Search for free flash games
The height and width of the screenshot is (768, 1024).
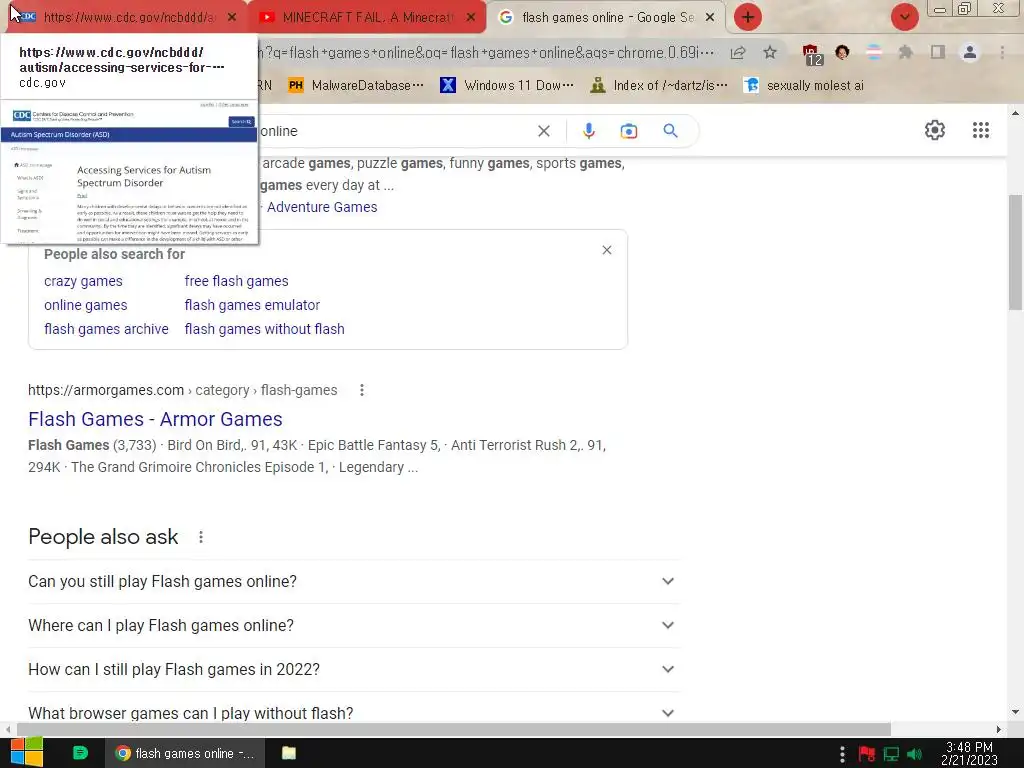tap(236, 281)
